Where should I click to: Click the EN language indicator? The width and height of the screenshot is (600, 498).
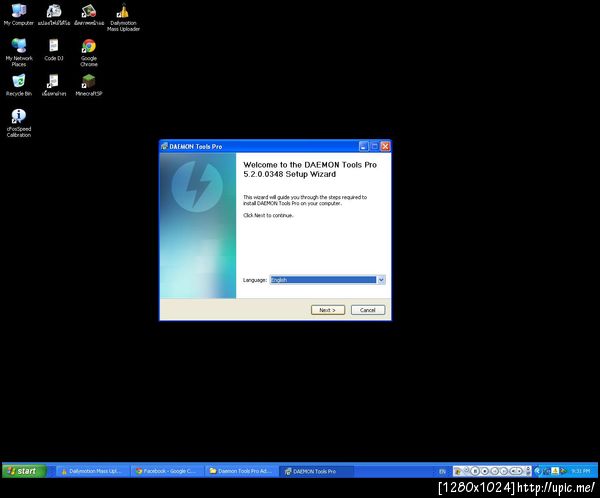tap(442, 471)
